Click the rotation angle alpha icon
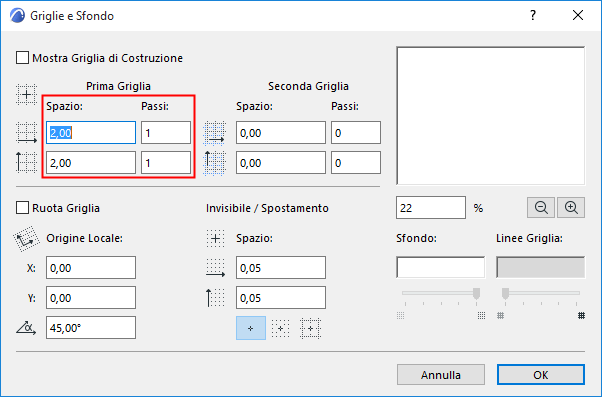Screen dimensions: 602x397 26,328
